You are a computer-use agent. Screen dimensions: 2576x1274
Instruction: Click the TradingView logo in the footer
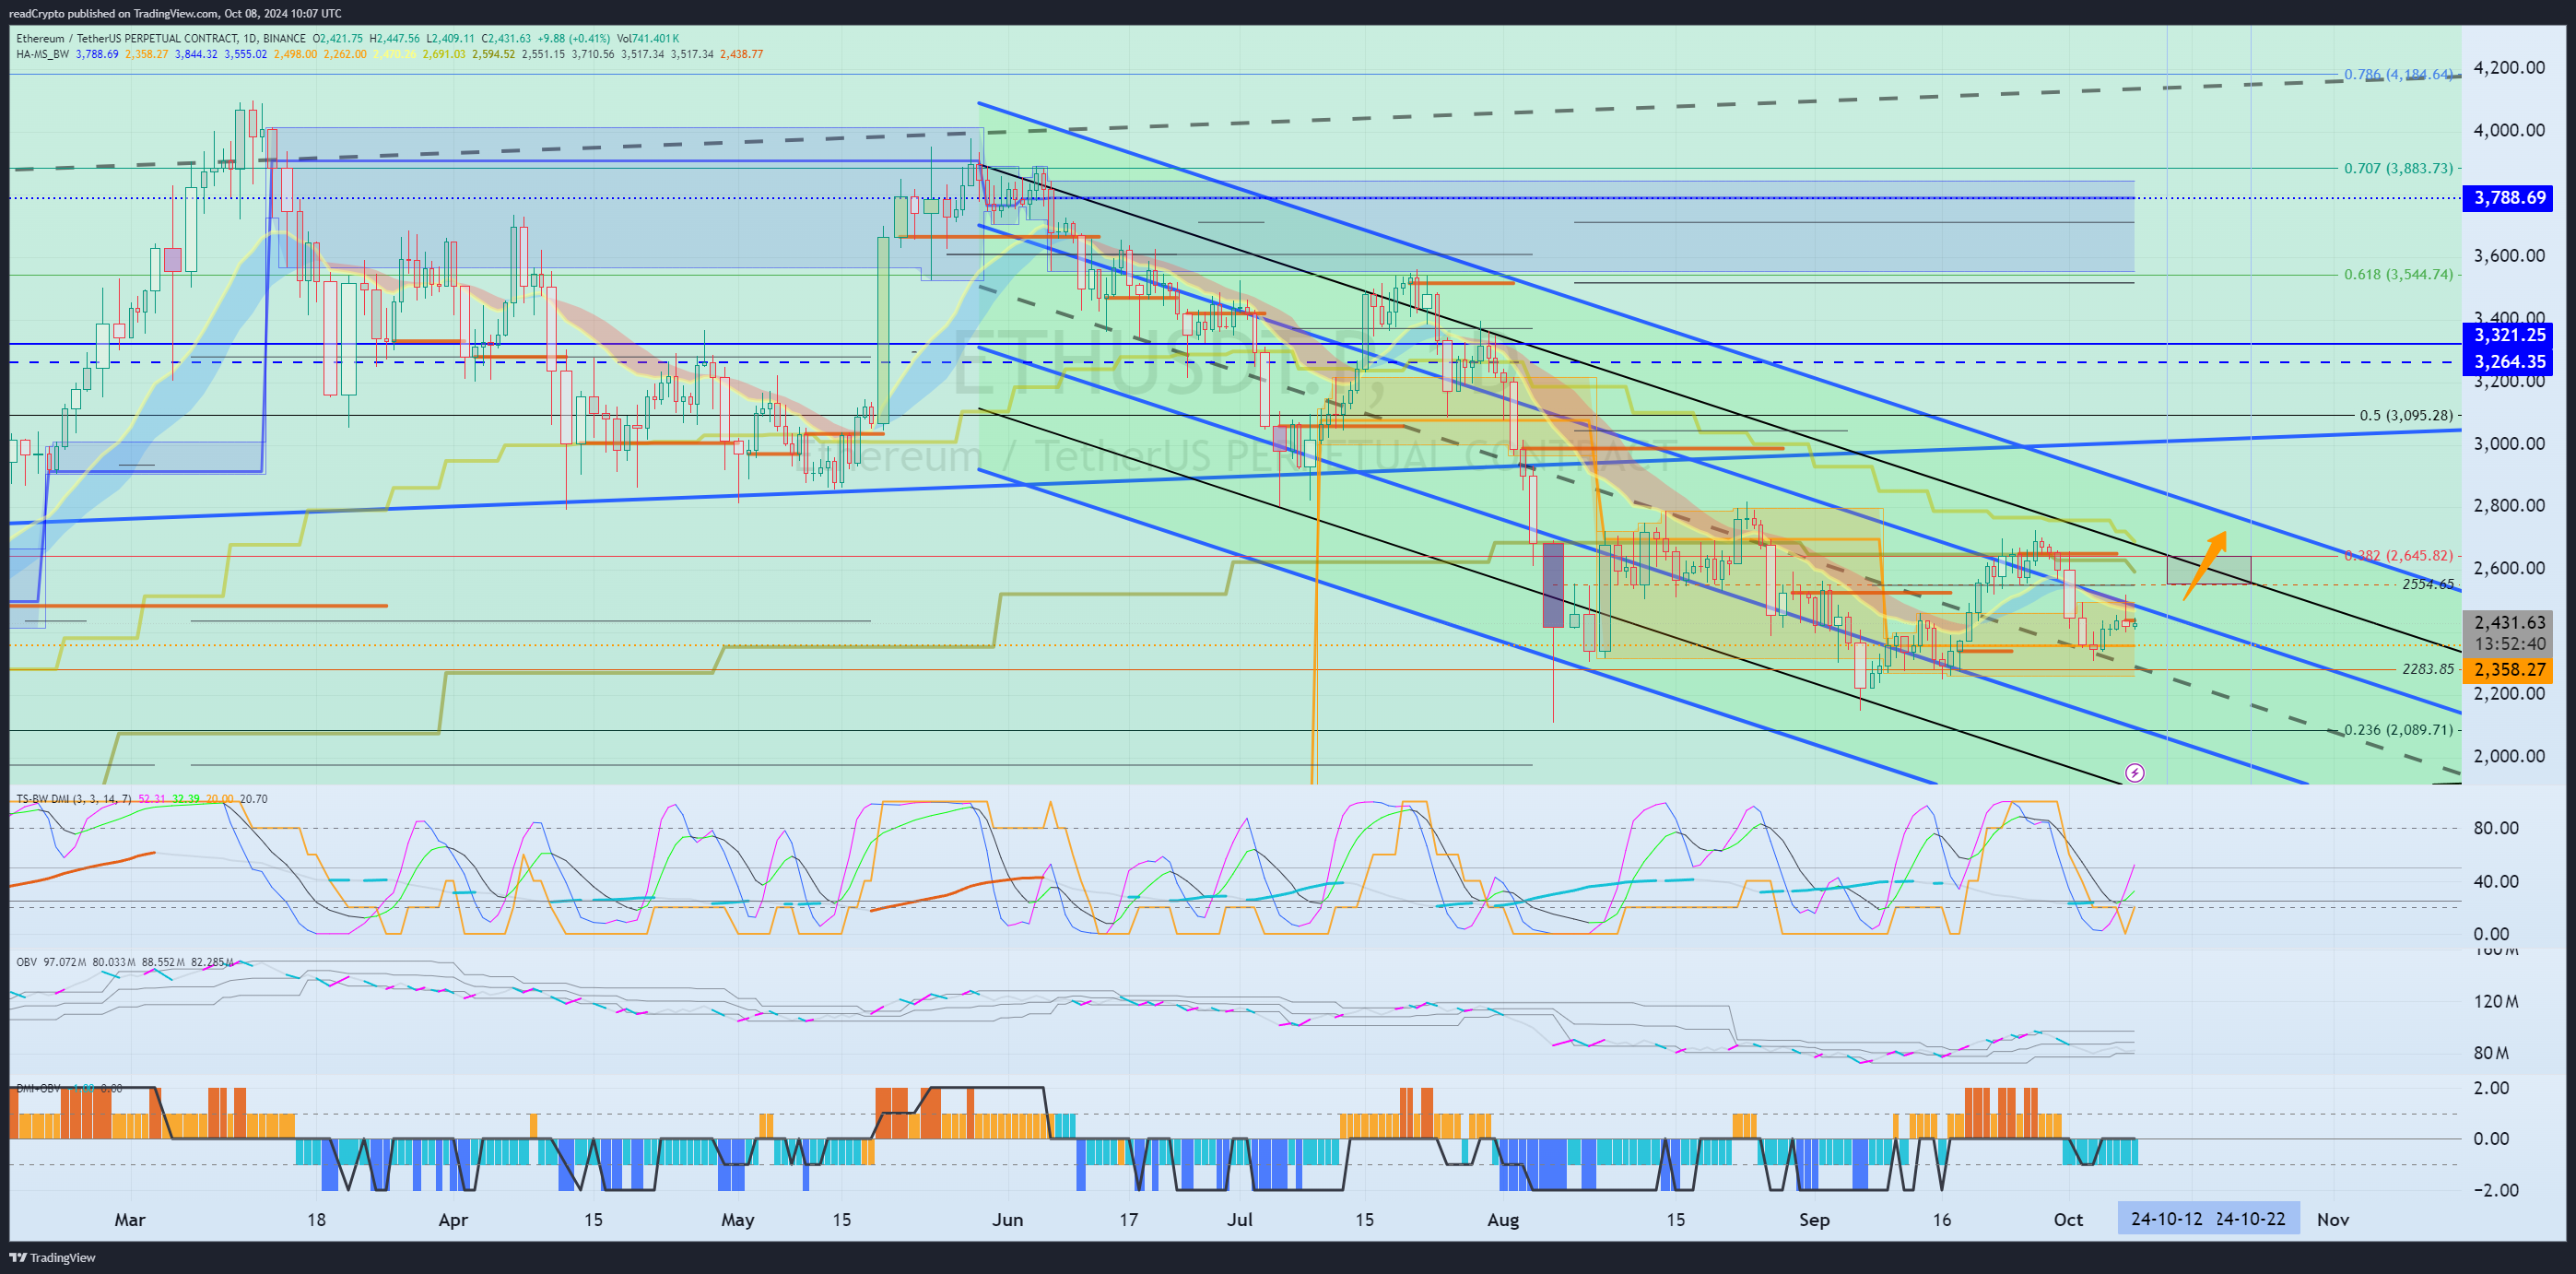click(x=52, y=1257)
